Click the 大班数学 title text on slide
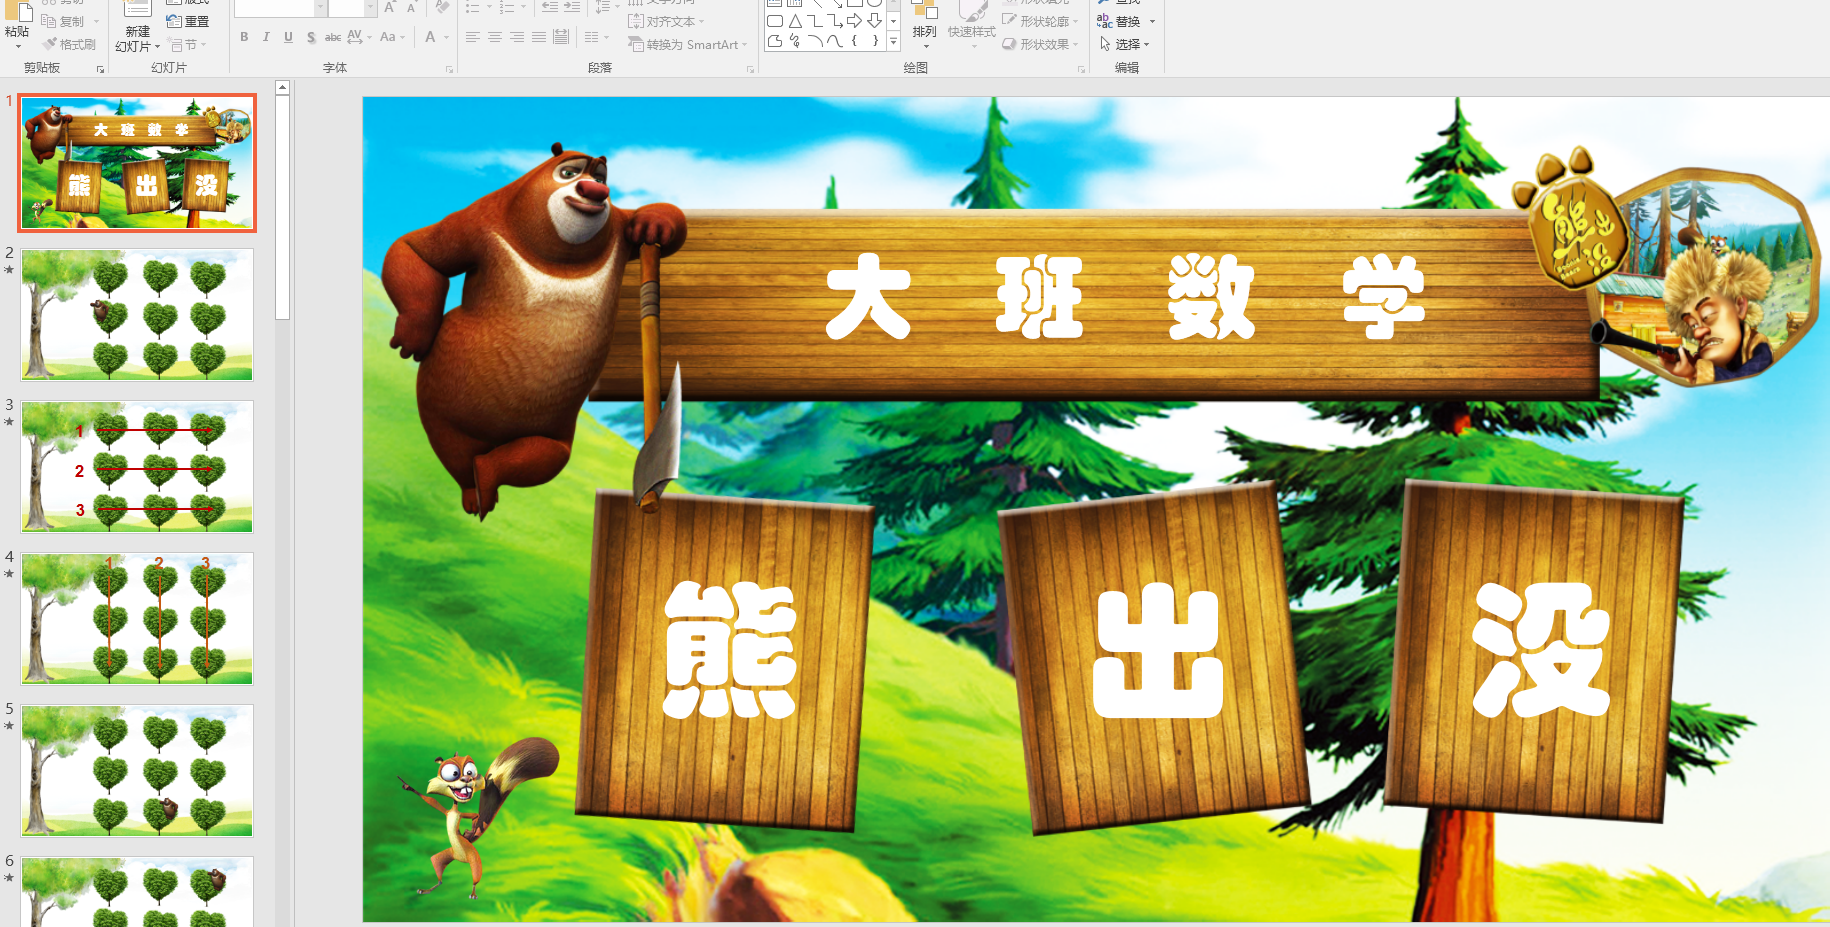1830x927 pixels. click(x=1126, y=297)
